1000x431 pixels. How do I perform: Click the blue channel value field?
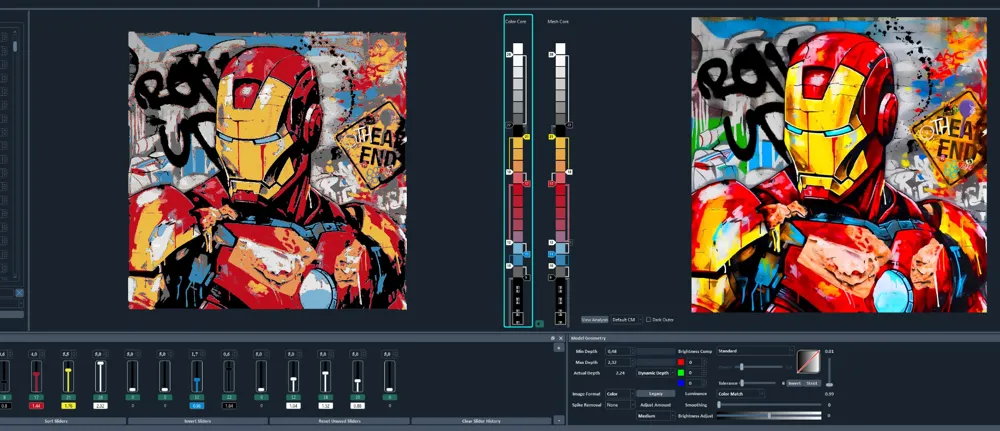[694, 383]
